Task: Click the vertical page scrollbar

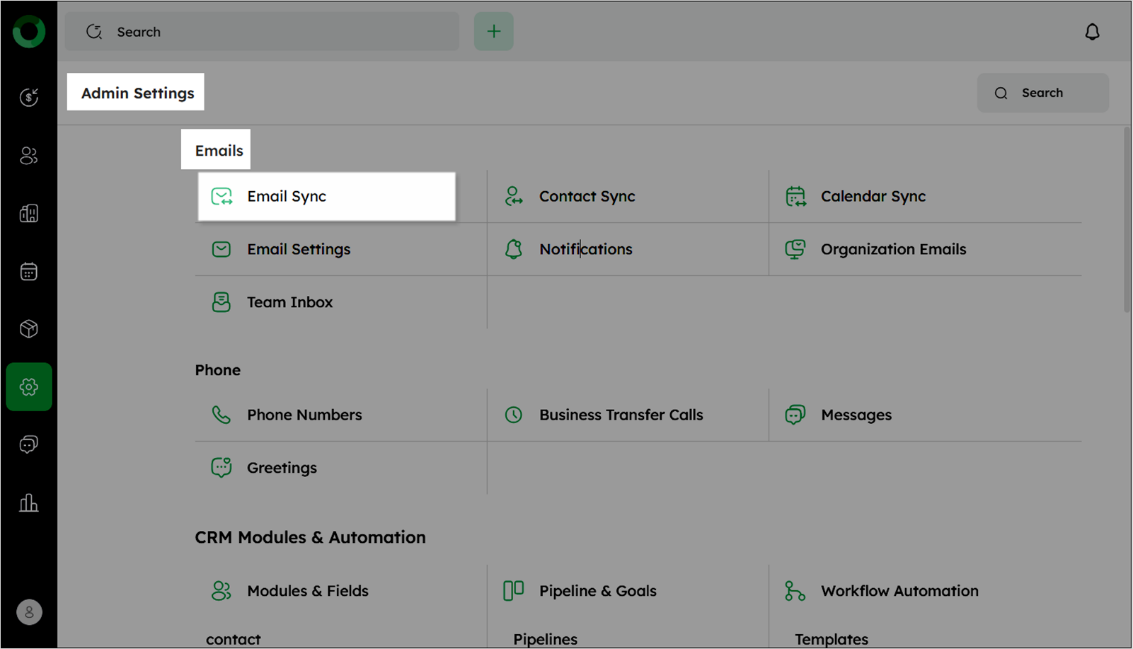Action: pyautogui.click(x=1127, y=220)
